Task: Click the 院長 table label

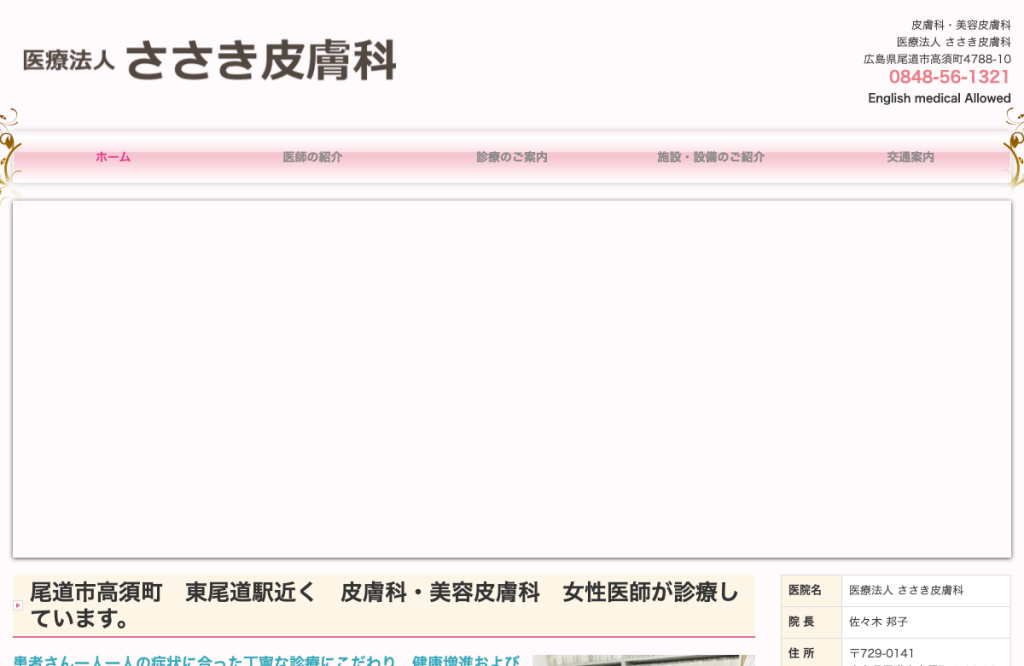Action: [x=801, y=622]
